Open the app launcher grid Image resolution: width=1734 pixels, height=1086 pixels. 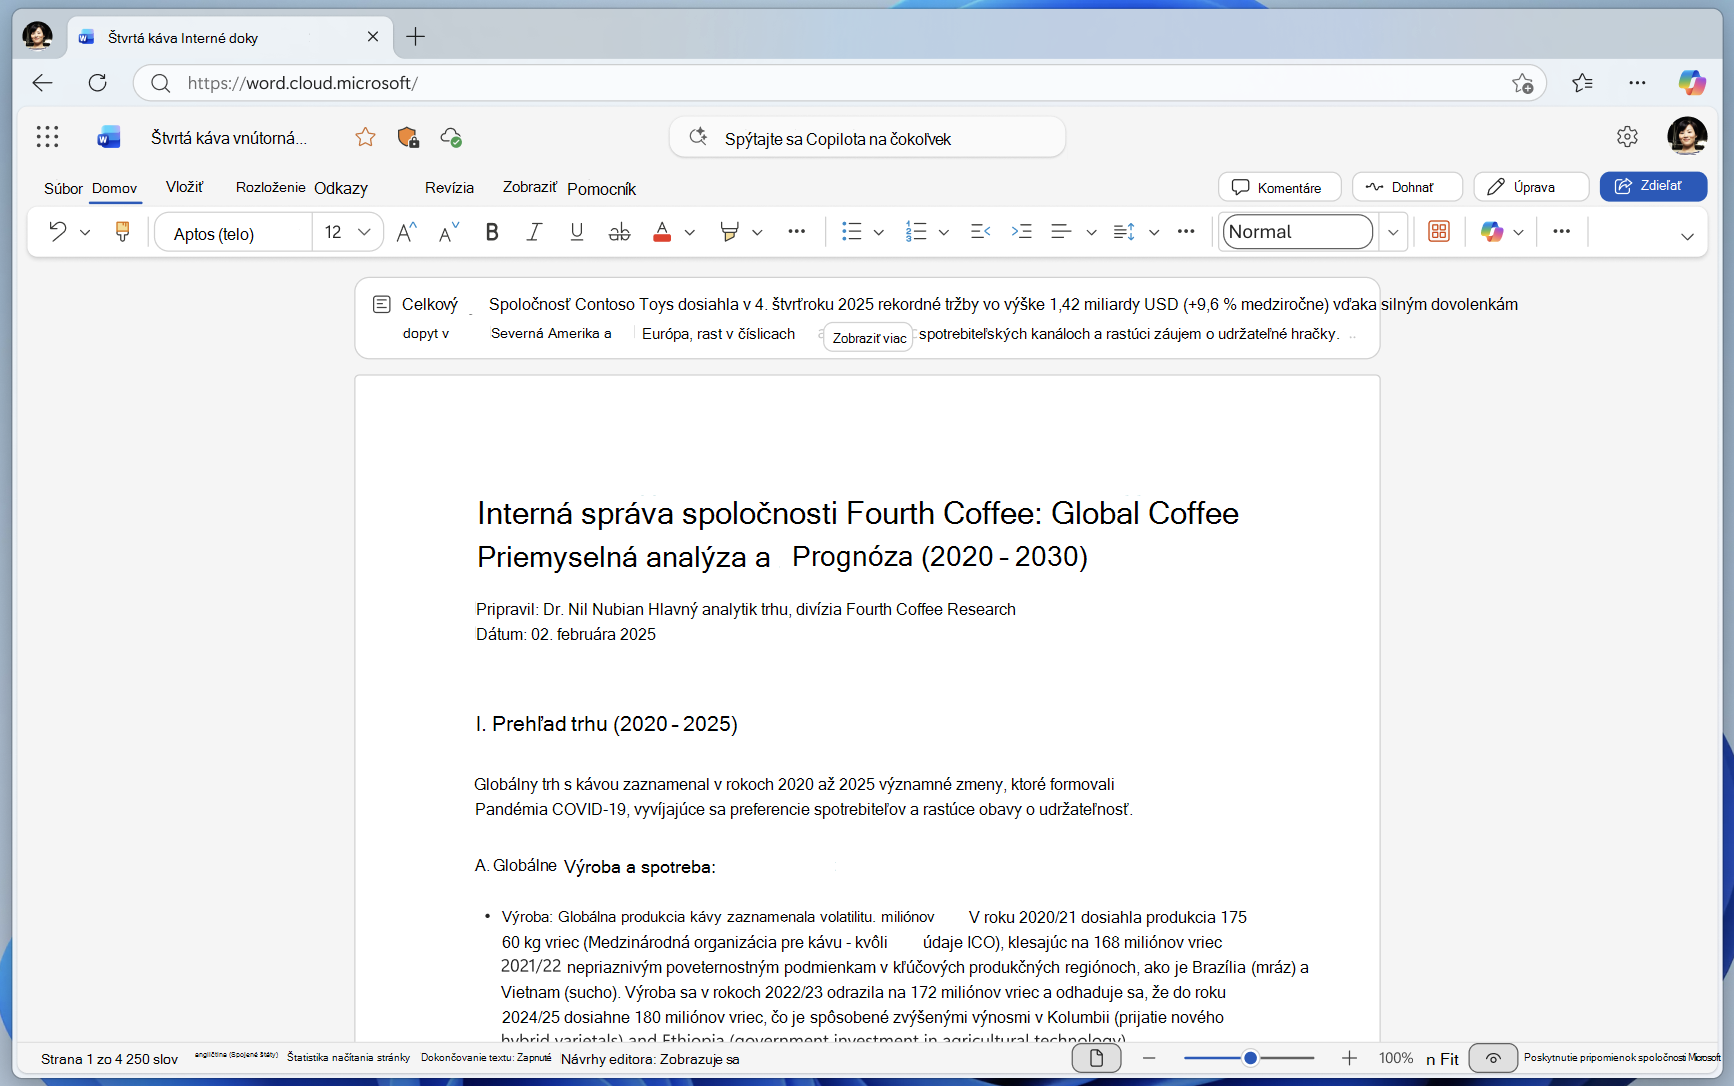coord(47,137)
